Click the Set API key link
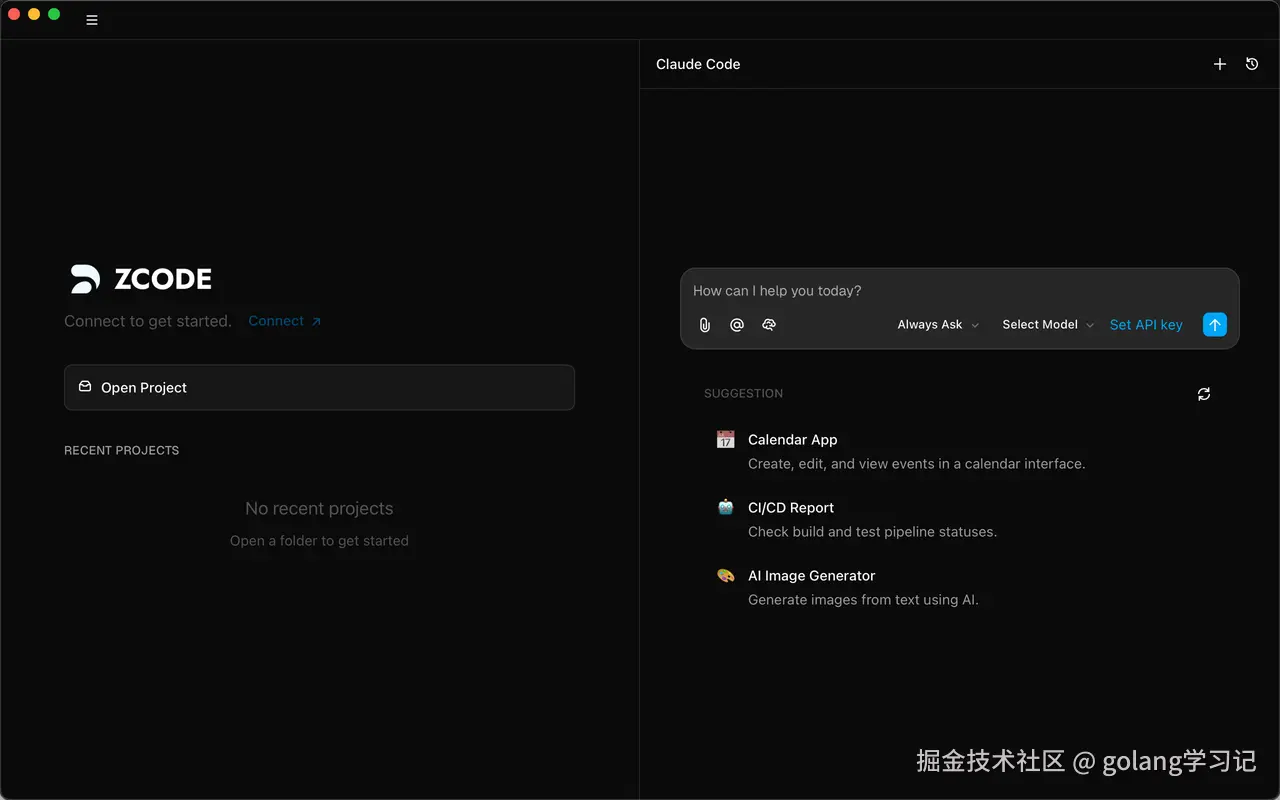1280x800 pixels. 1146,325
